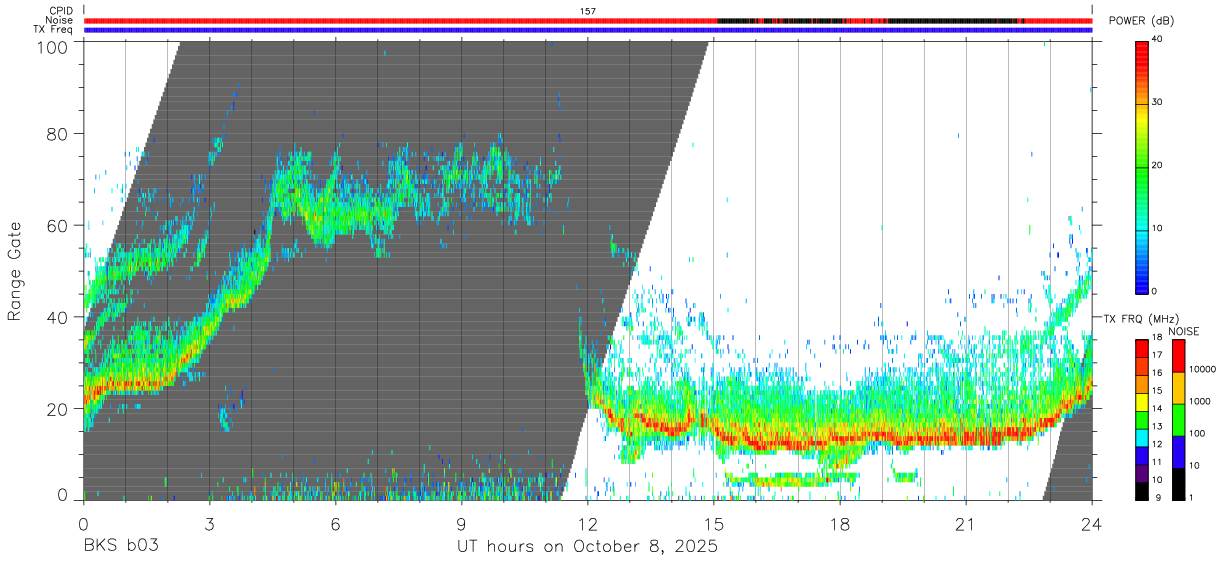Screen dimensions: 1228x567
Task: Click the 15 tick on the UT hours axis
Action: (713, 524)
